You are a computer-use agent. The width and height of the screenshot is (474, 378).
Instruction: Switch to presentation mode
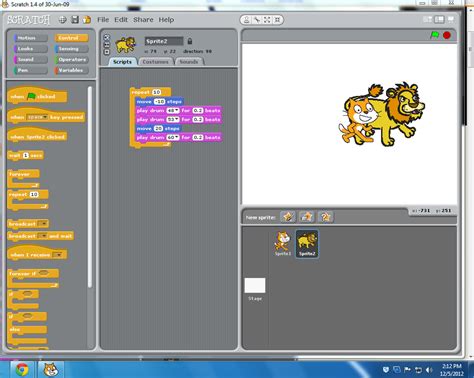click(x=451, y=20)
